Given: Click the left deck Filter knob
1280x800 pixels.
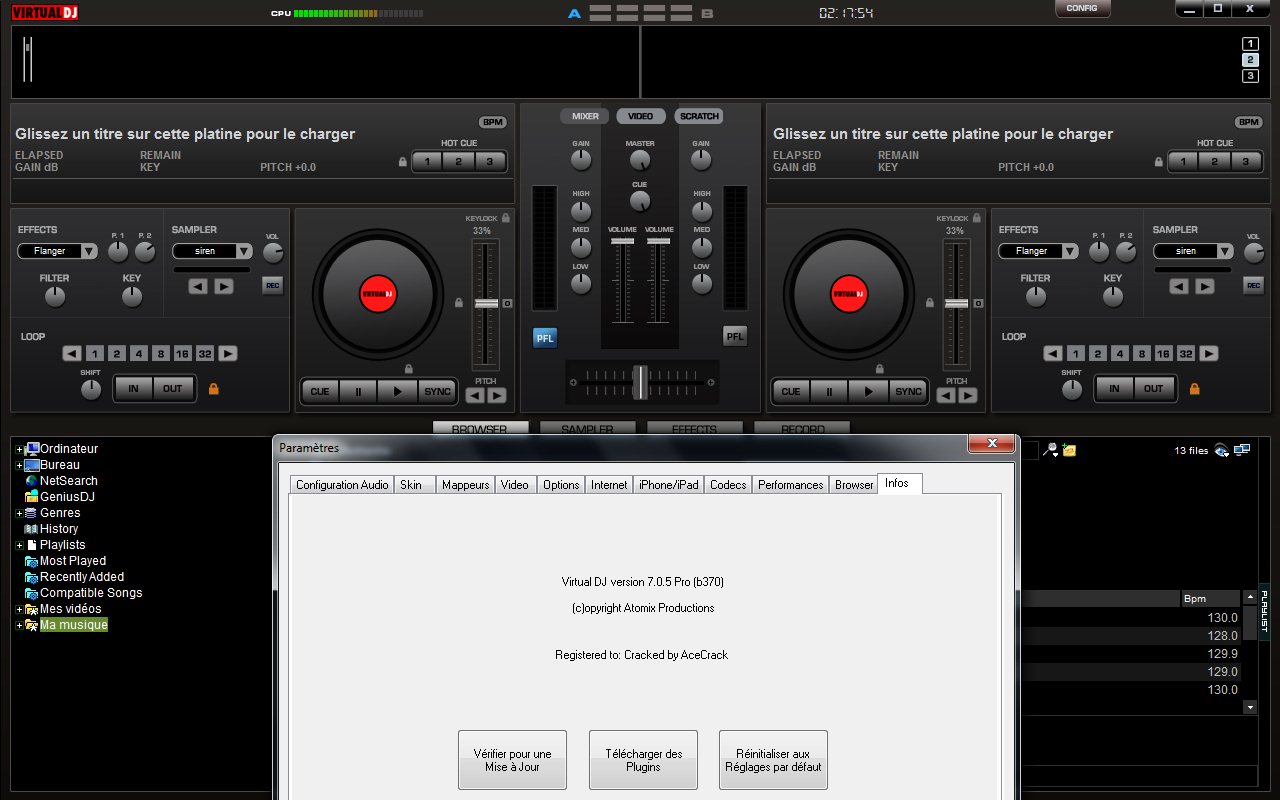Looking at the screenshot, I should [55, 296].
